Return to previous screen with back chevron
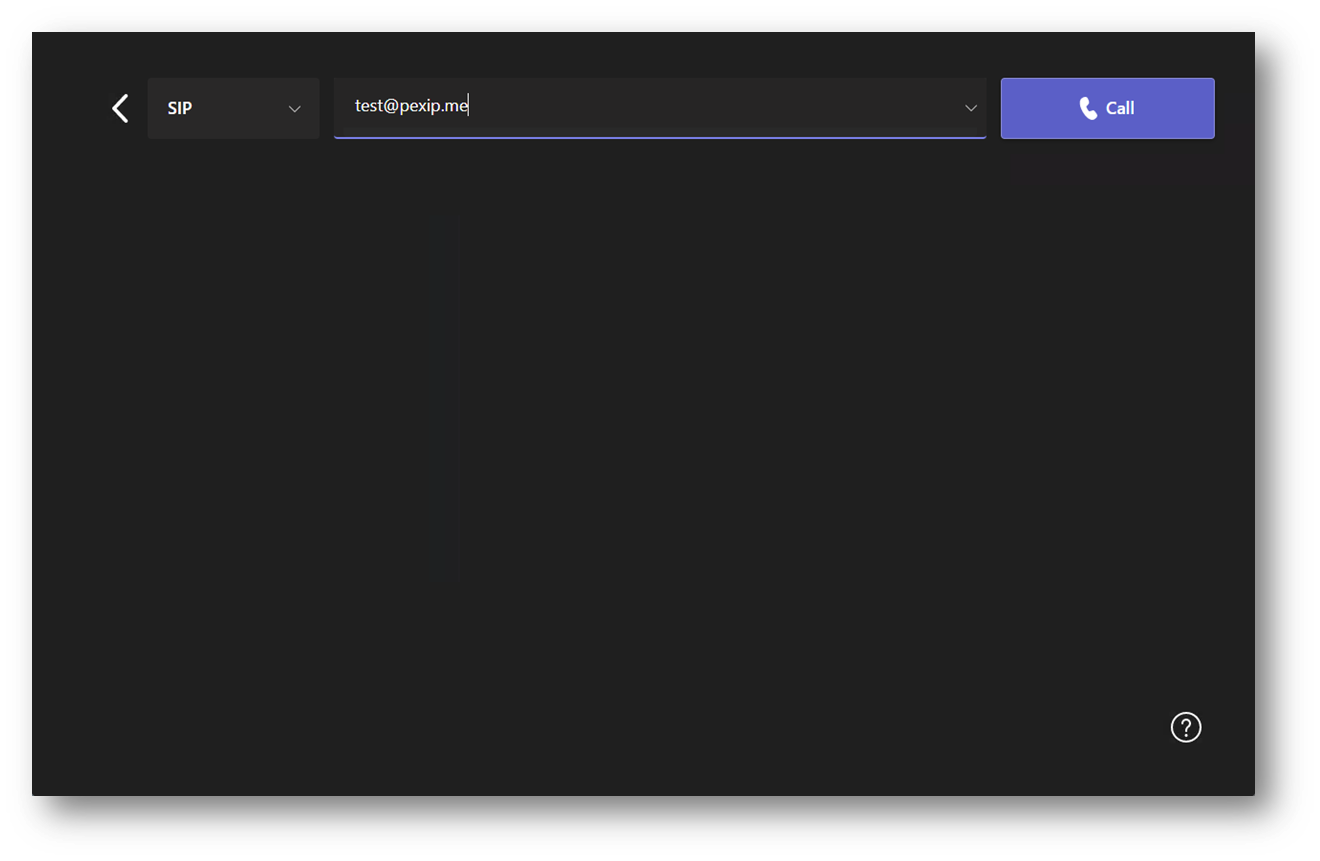 click(x=120, y=108)
